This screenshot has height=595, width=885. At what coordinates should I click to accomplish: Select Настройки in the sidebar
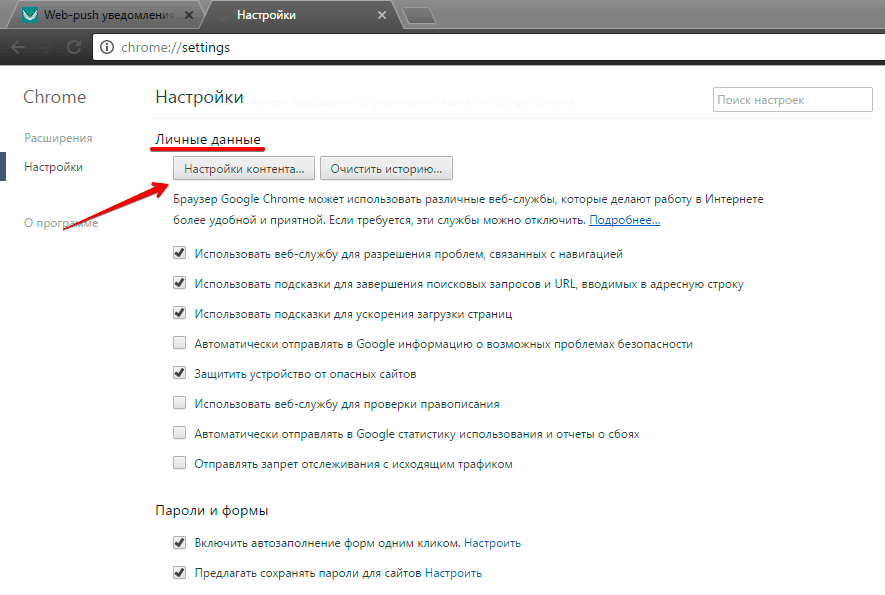54,167
